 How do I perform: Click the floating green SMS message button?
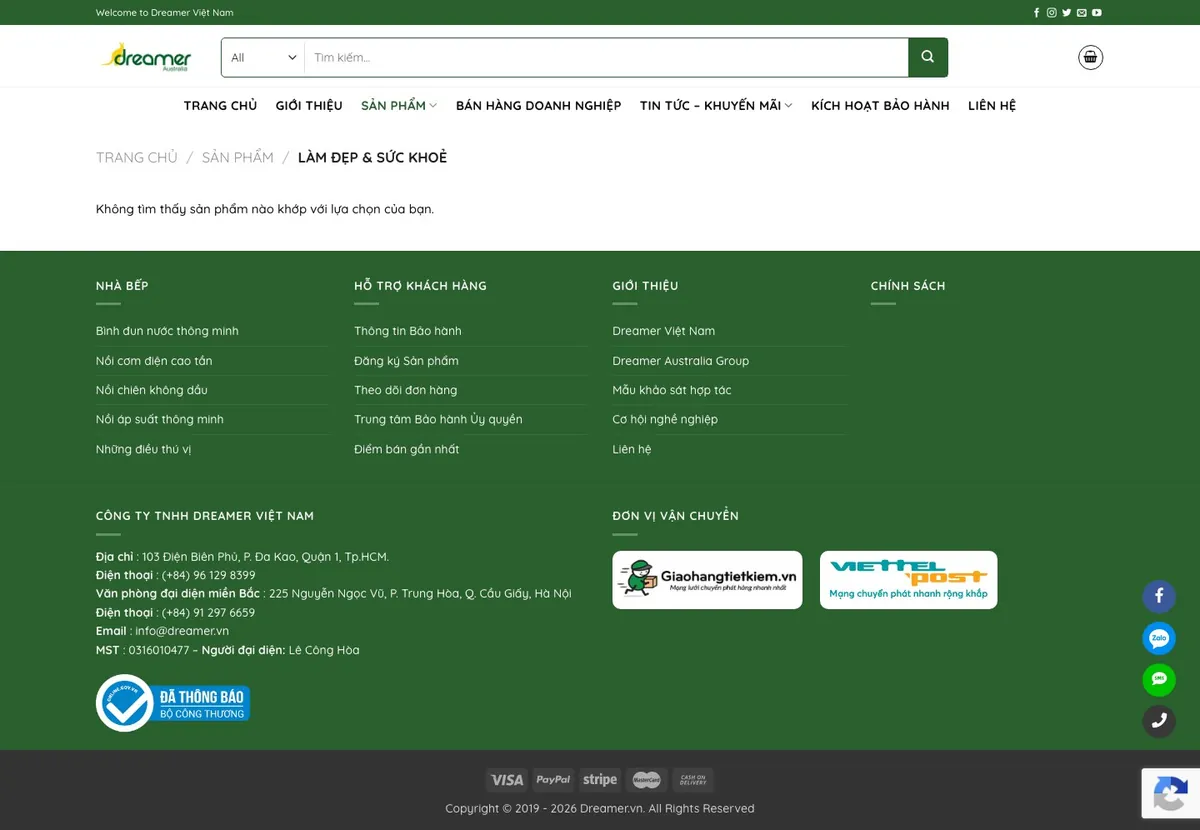point(1159,680)
